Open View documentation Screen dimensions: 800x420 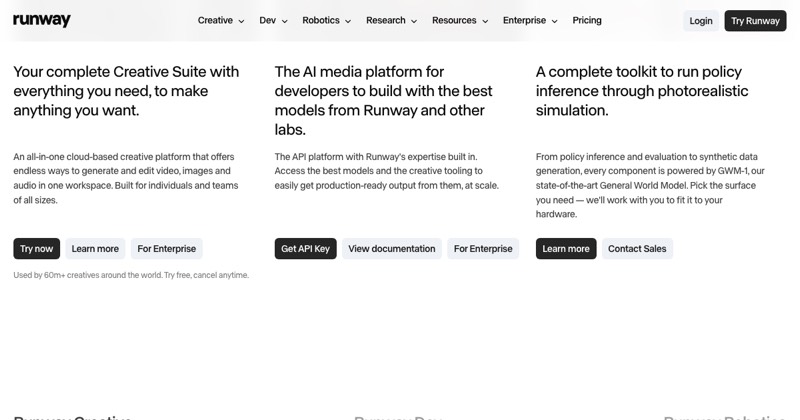[392, 249]
